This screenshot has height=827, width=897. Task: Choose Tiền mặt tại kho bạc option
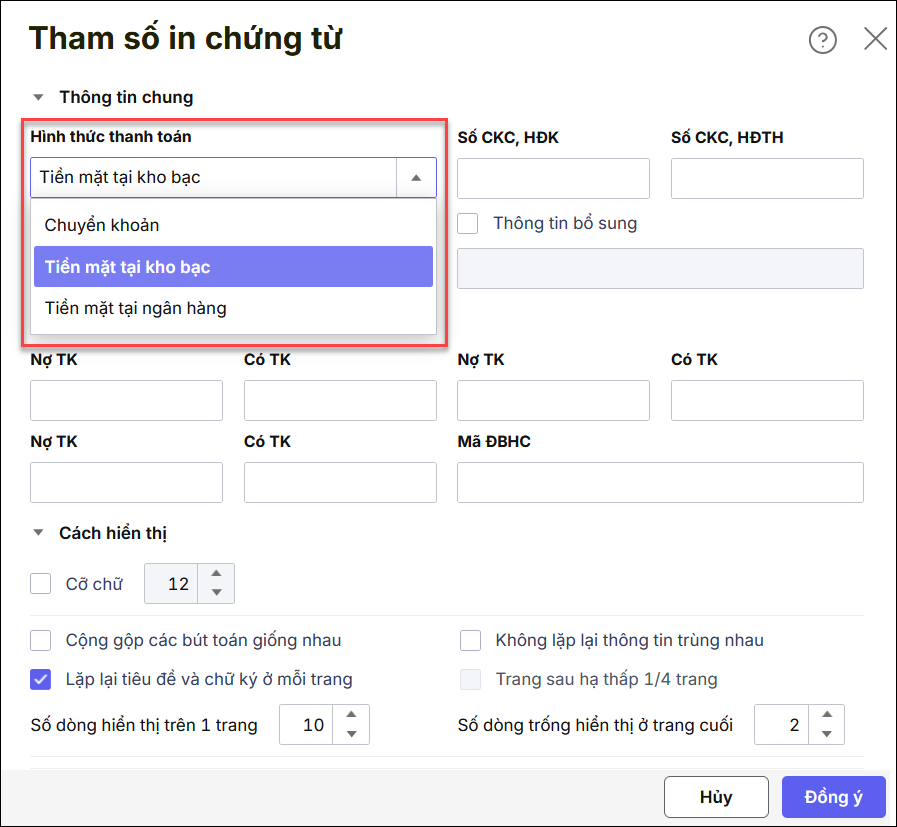[233, 267]
